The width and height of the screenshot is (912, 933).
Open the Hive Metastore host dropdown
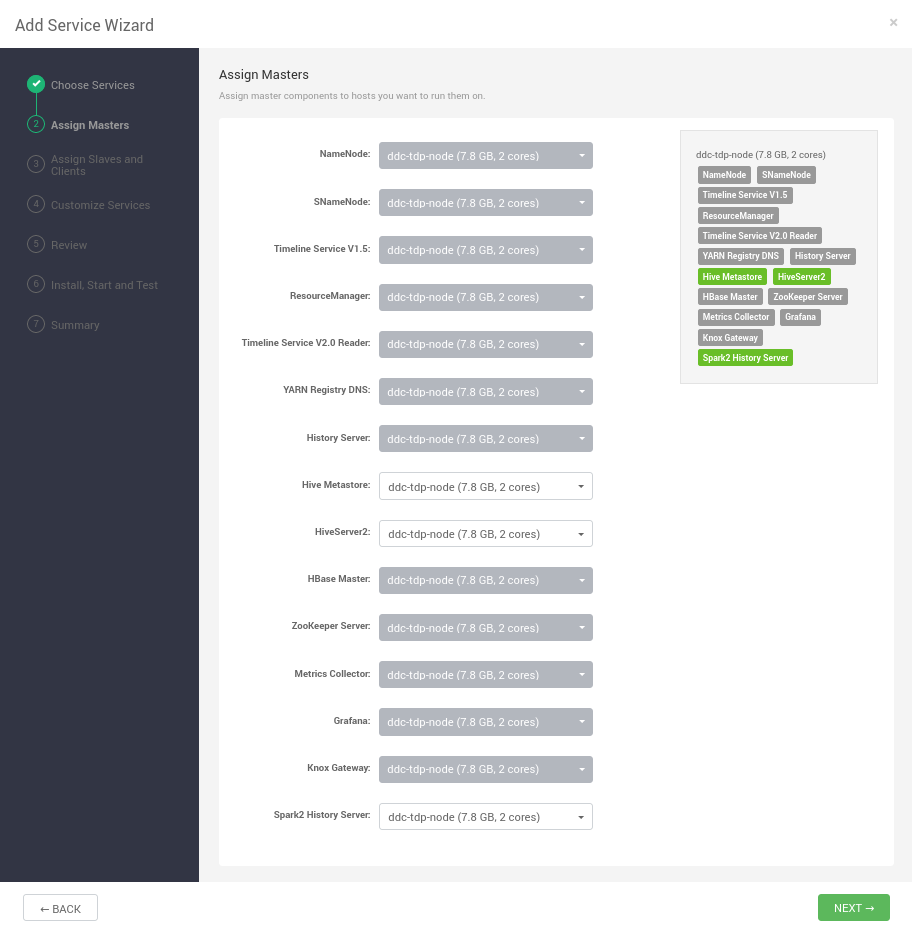click(485, 486)
